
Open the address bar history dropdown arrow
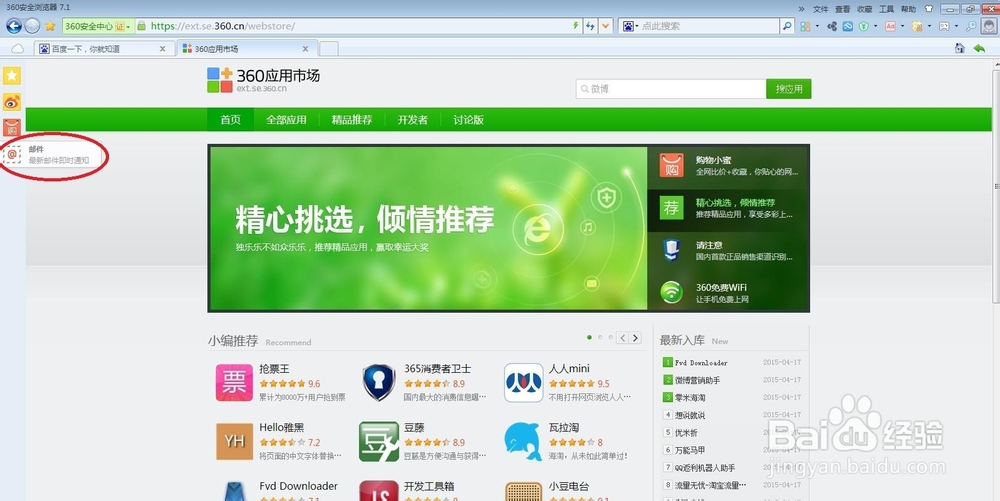tap(606, 26)
